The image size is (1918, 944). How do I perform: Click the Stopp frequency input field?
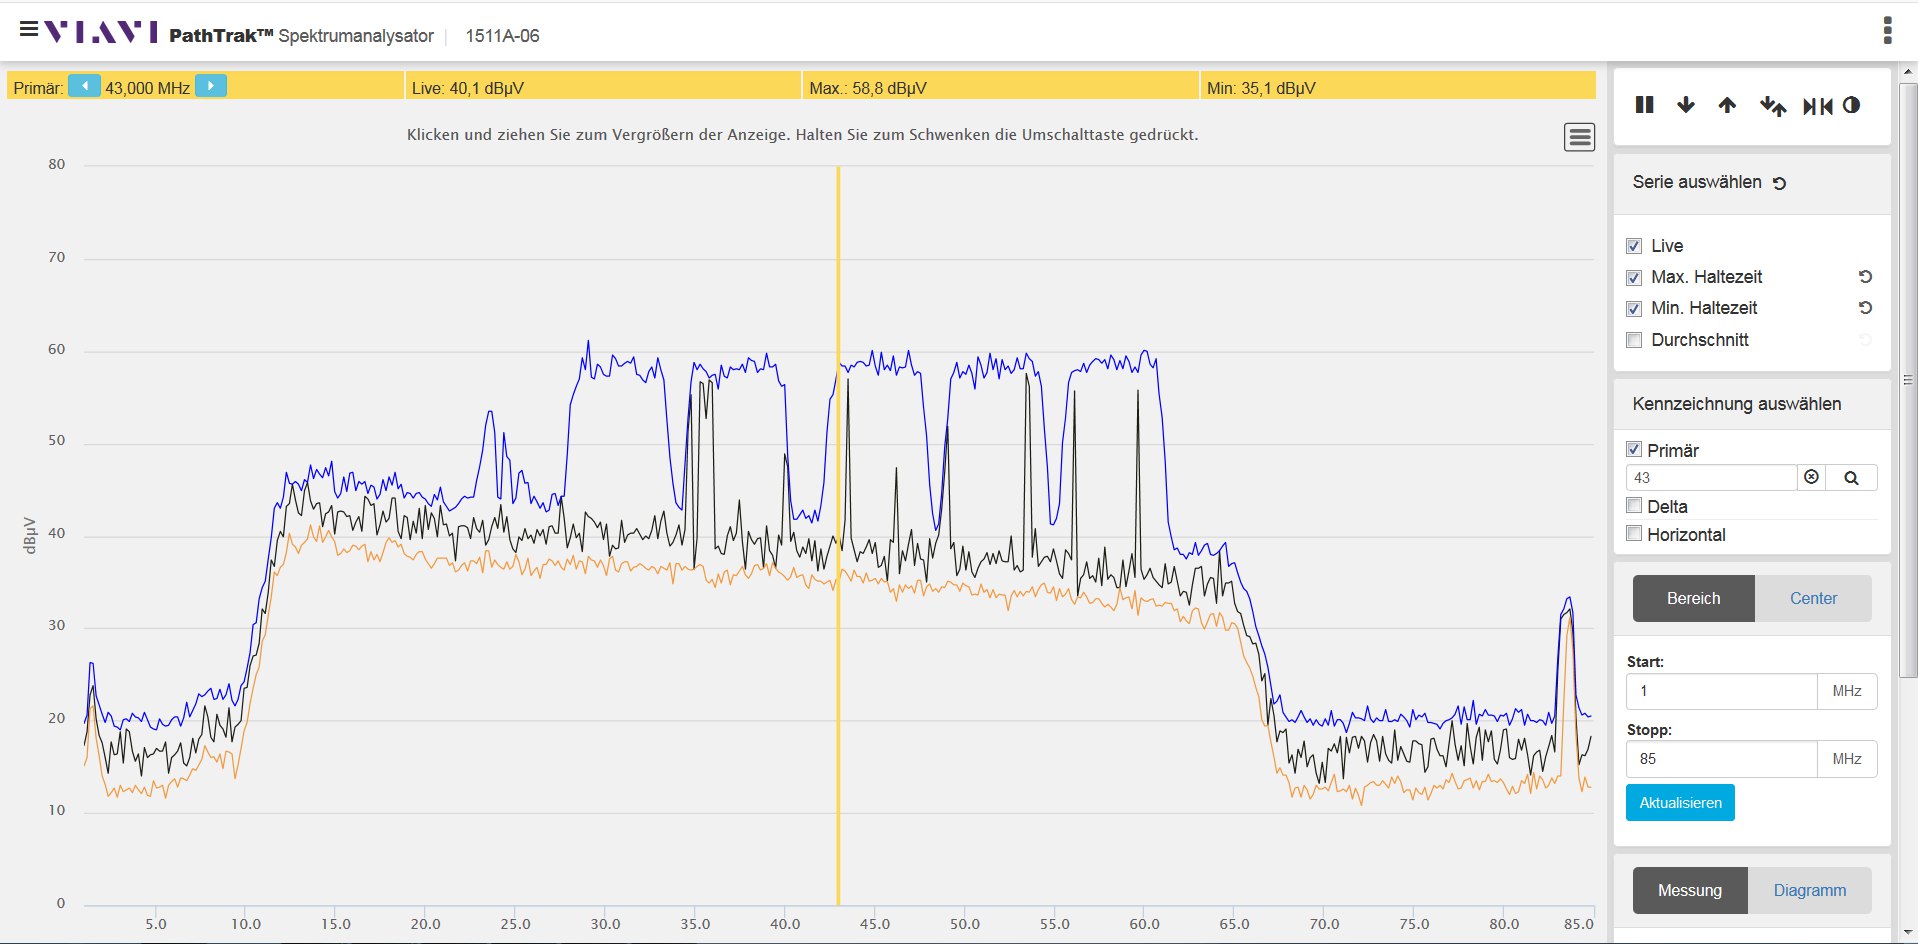click(x=1721, y=759)
